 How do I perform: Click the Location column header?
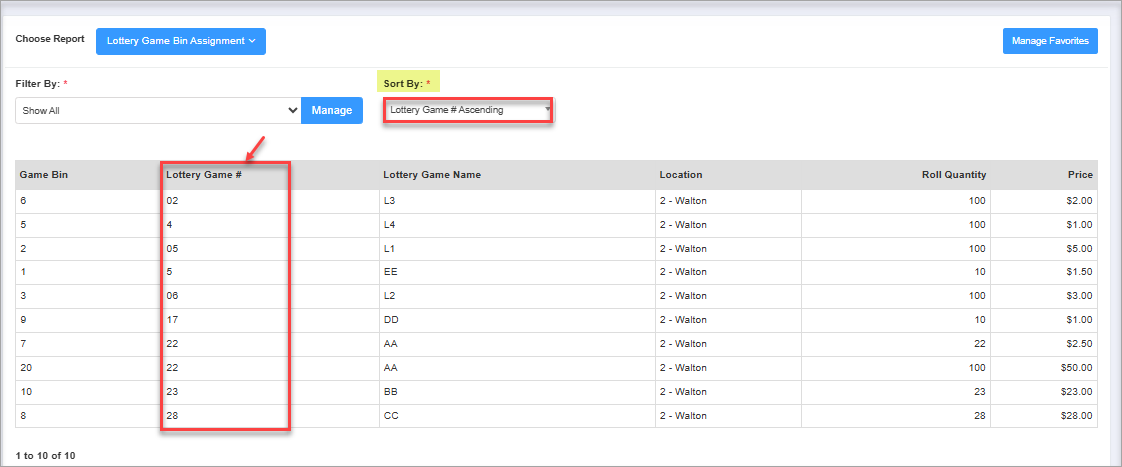681,175
